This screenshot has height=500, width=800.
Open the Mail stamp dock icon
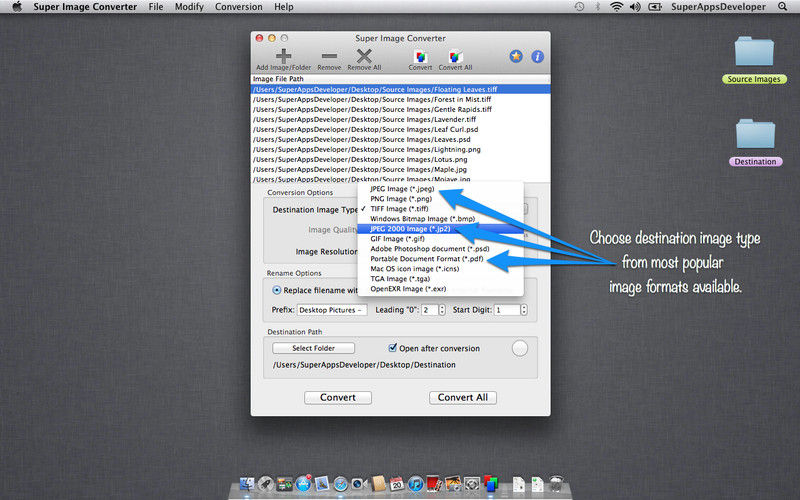point(322,483)
